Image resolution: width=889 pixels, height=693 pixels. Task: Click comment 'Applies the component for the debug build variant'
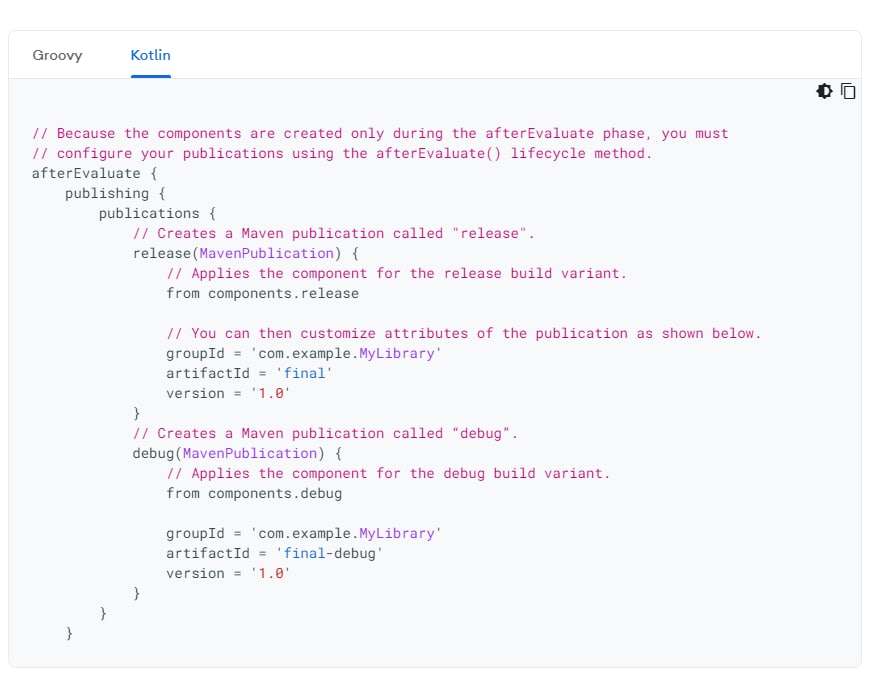click(388, 474)
